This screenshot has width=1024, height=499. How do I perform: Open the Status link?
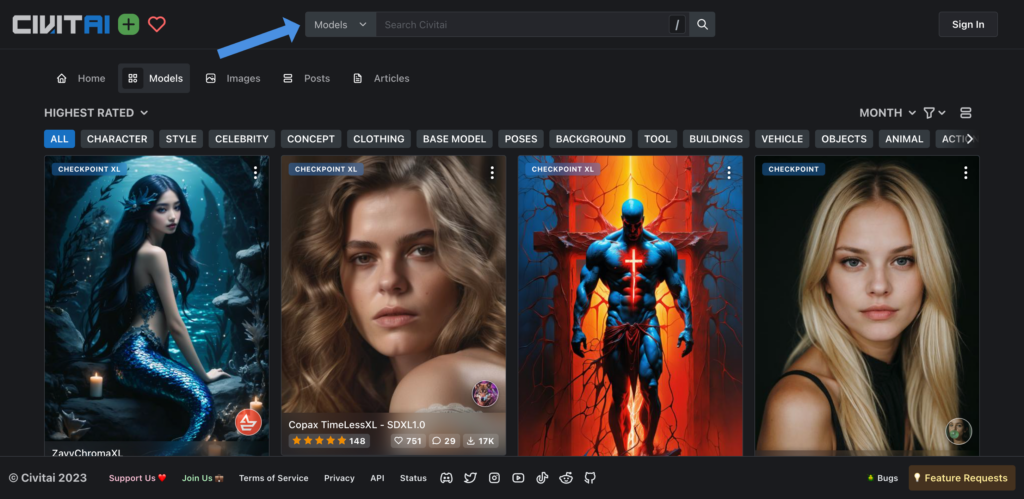point(413,478)
